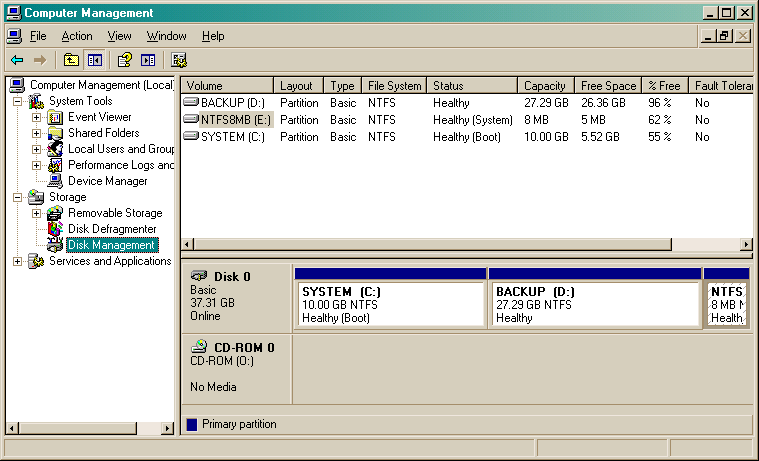759x461 pixels.
Task: Sort volumes by the Capacity column header
Action: [545, 86]
